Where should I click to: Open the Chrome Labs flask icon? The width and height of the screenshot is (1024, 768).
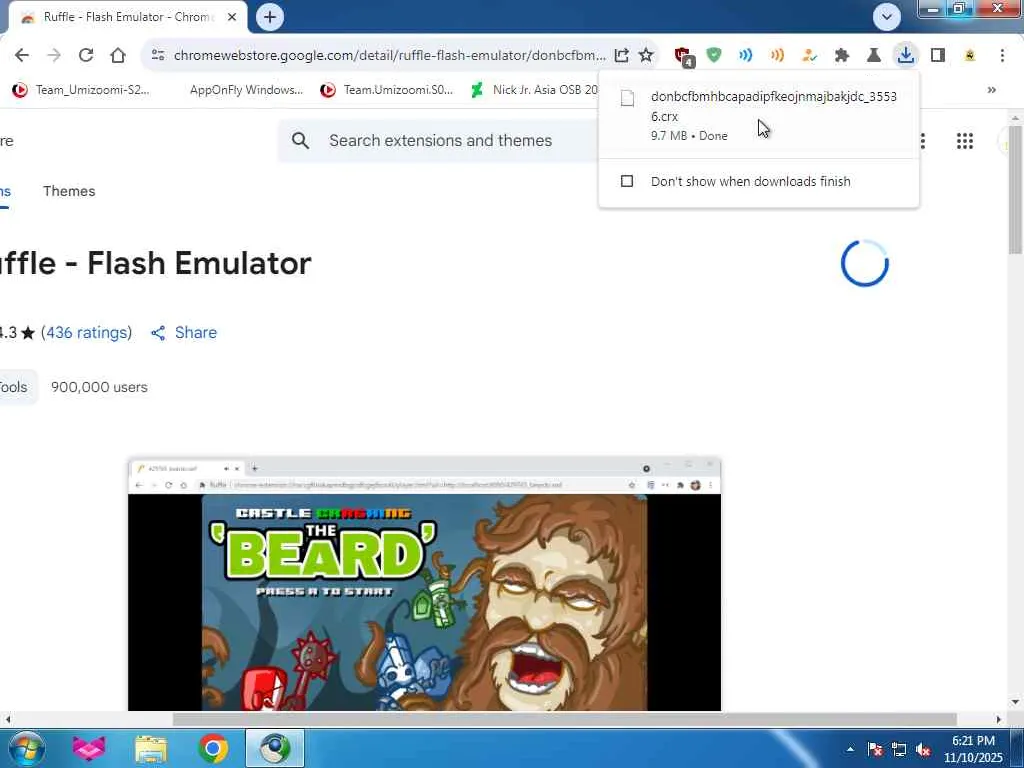873,56
